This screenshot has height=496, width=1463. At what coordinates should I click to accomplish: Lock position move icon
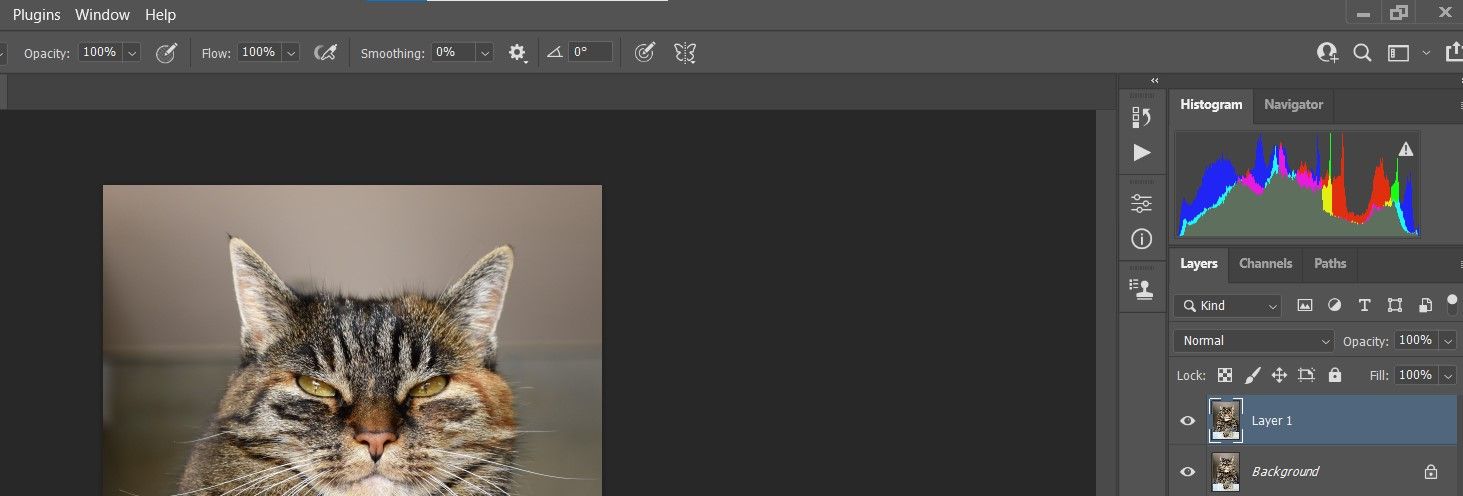click(x=1279, y=375)
